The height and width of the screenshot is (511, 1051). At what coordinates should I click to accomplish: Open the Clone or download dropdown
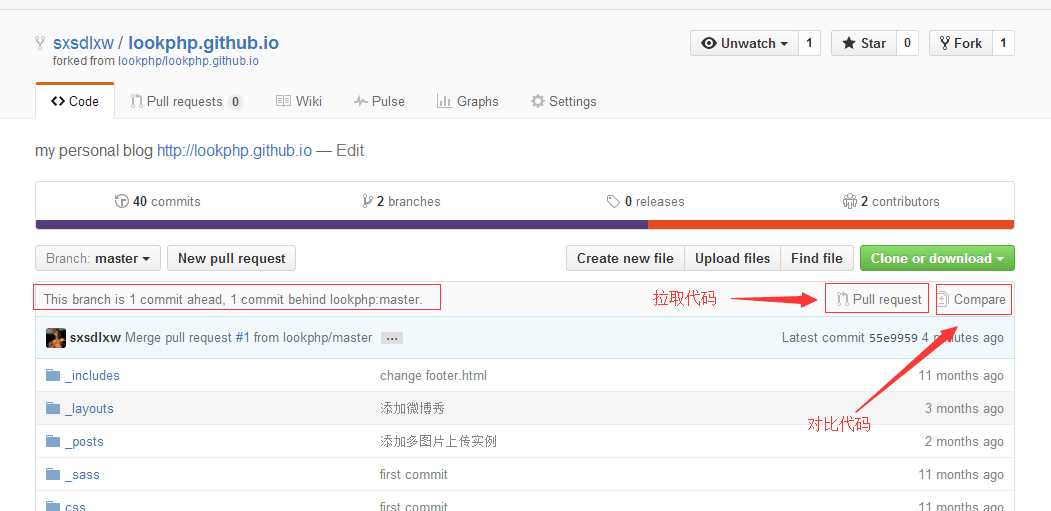[937, 258]
